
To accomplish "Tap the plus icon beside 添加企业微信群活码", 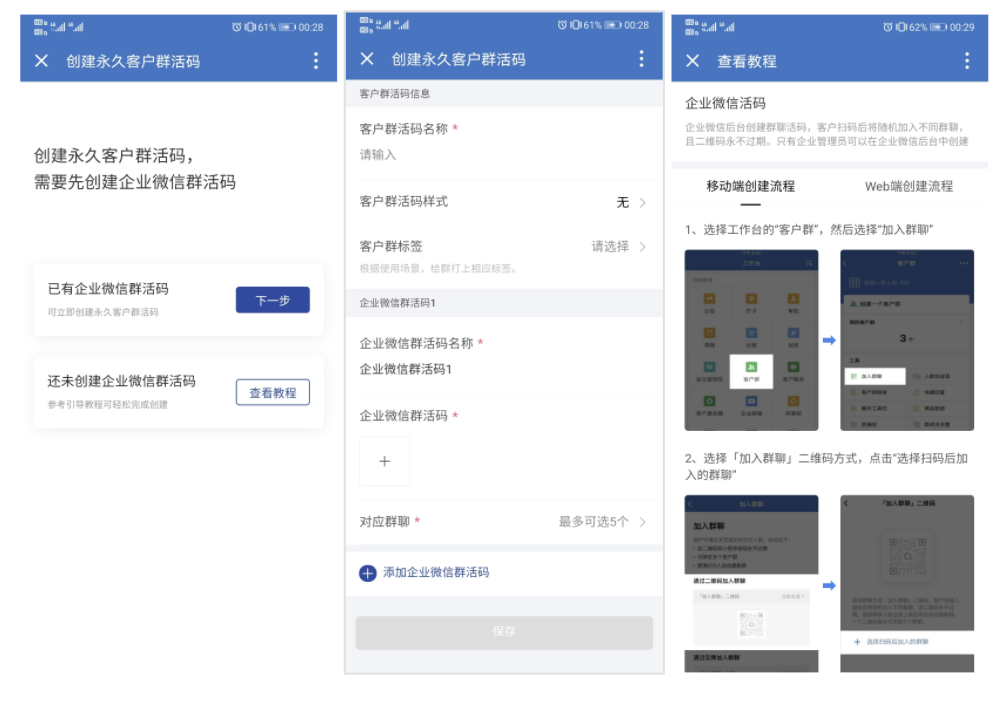I will (368, 573).
